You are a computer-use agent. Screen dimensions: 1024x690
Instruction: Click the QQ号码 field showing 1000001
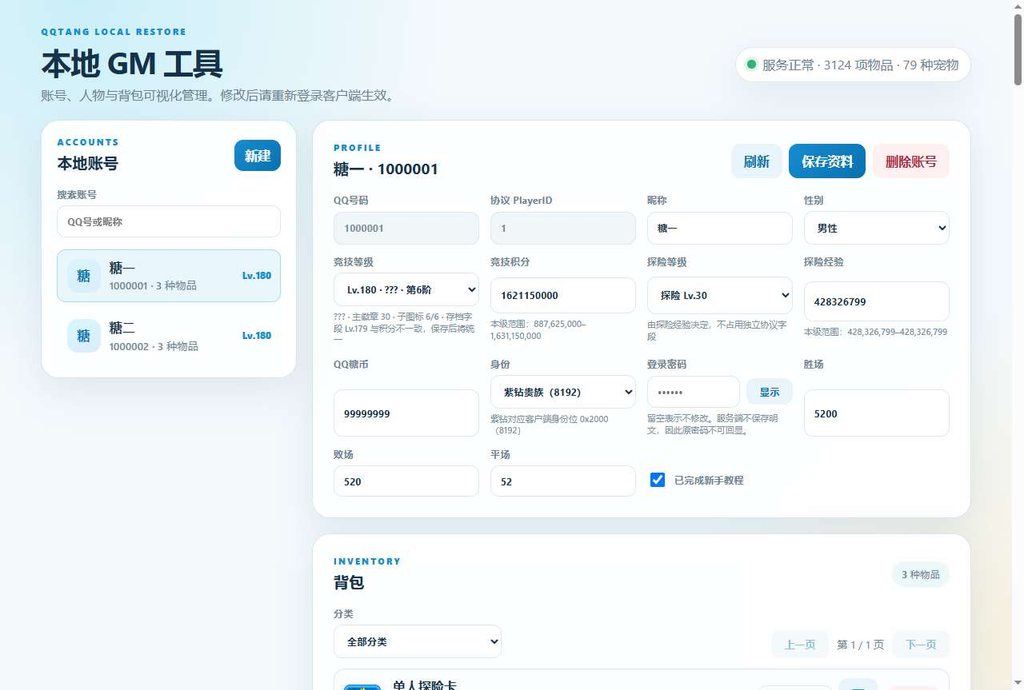pos(406,228)
